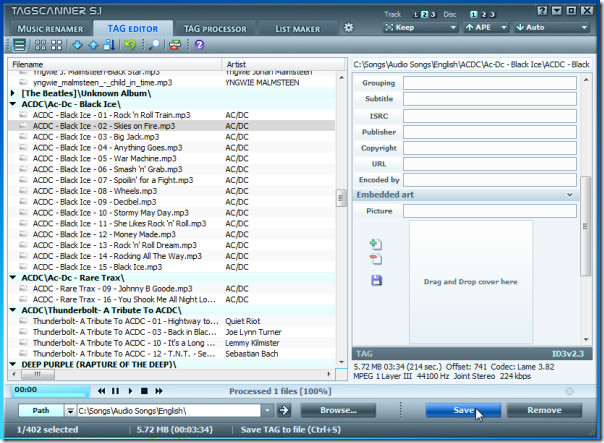Move selection down with blue down arrow
Viewport: 604px width, 443px height.
pyautogui.click(x=77, y=45)
